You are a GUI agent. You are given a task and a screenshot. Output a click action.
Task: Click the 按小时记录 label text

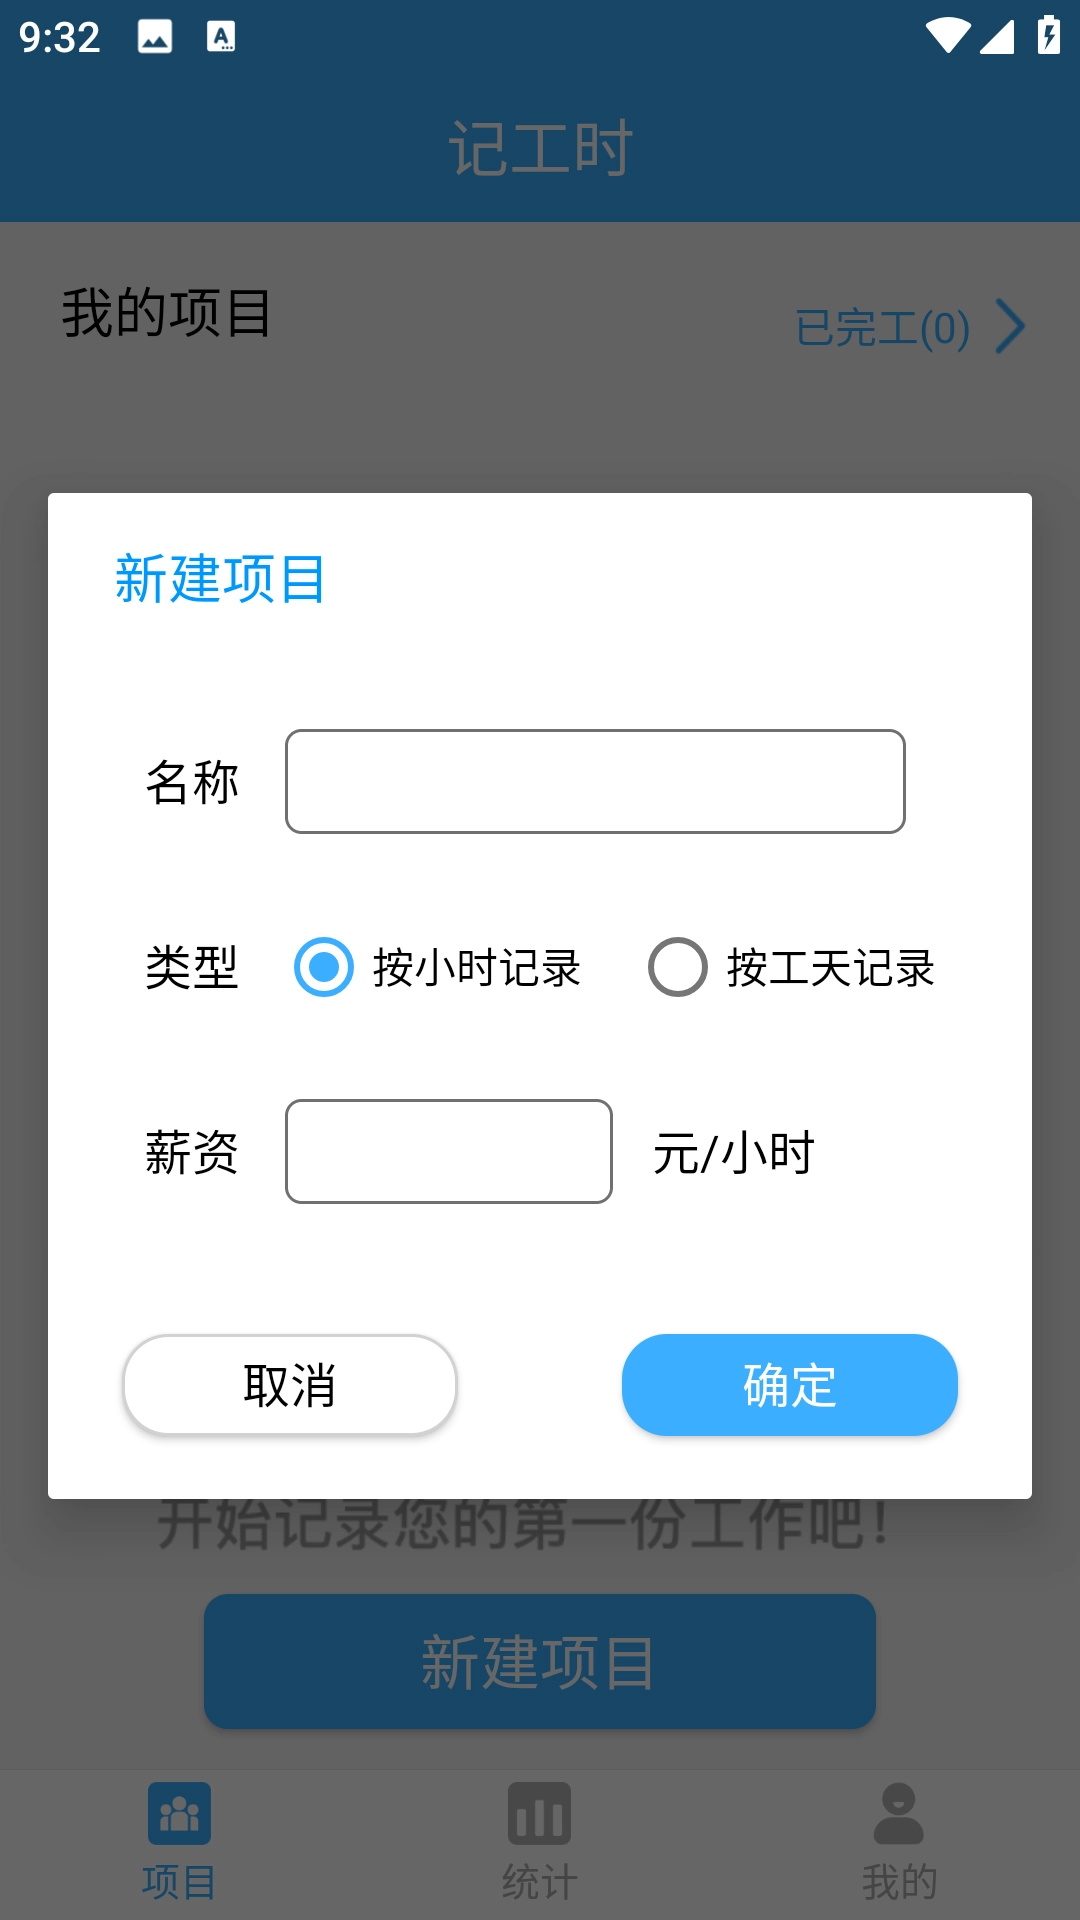(476, 968)
